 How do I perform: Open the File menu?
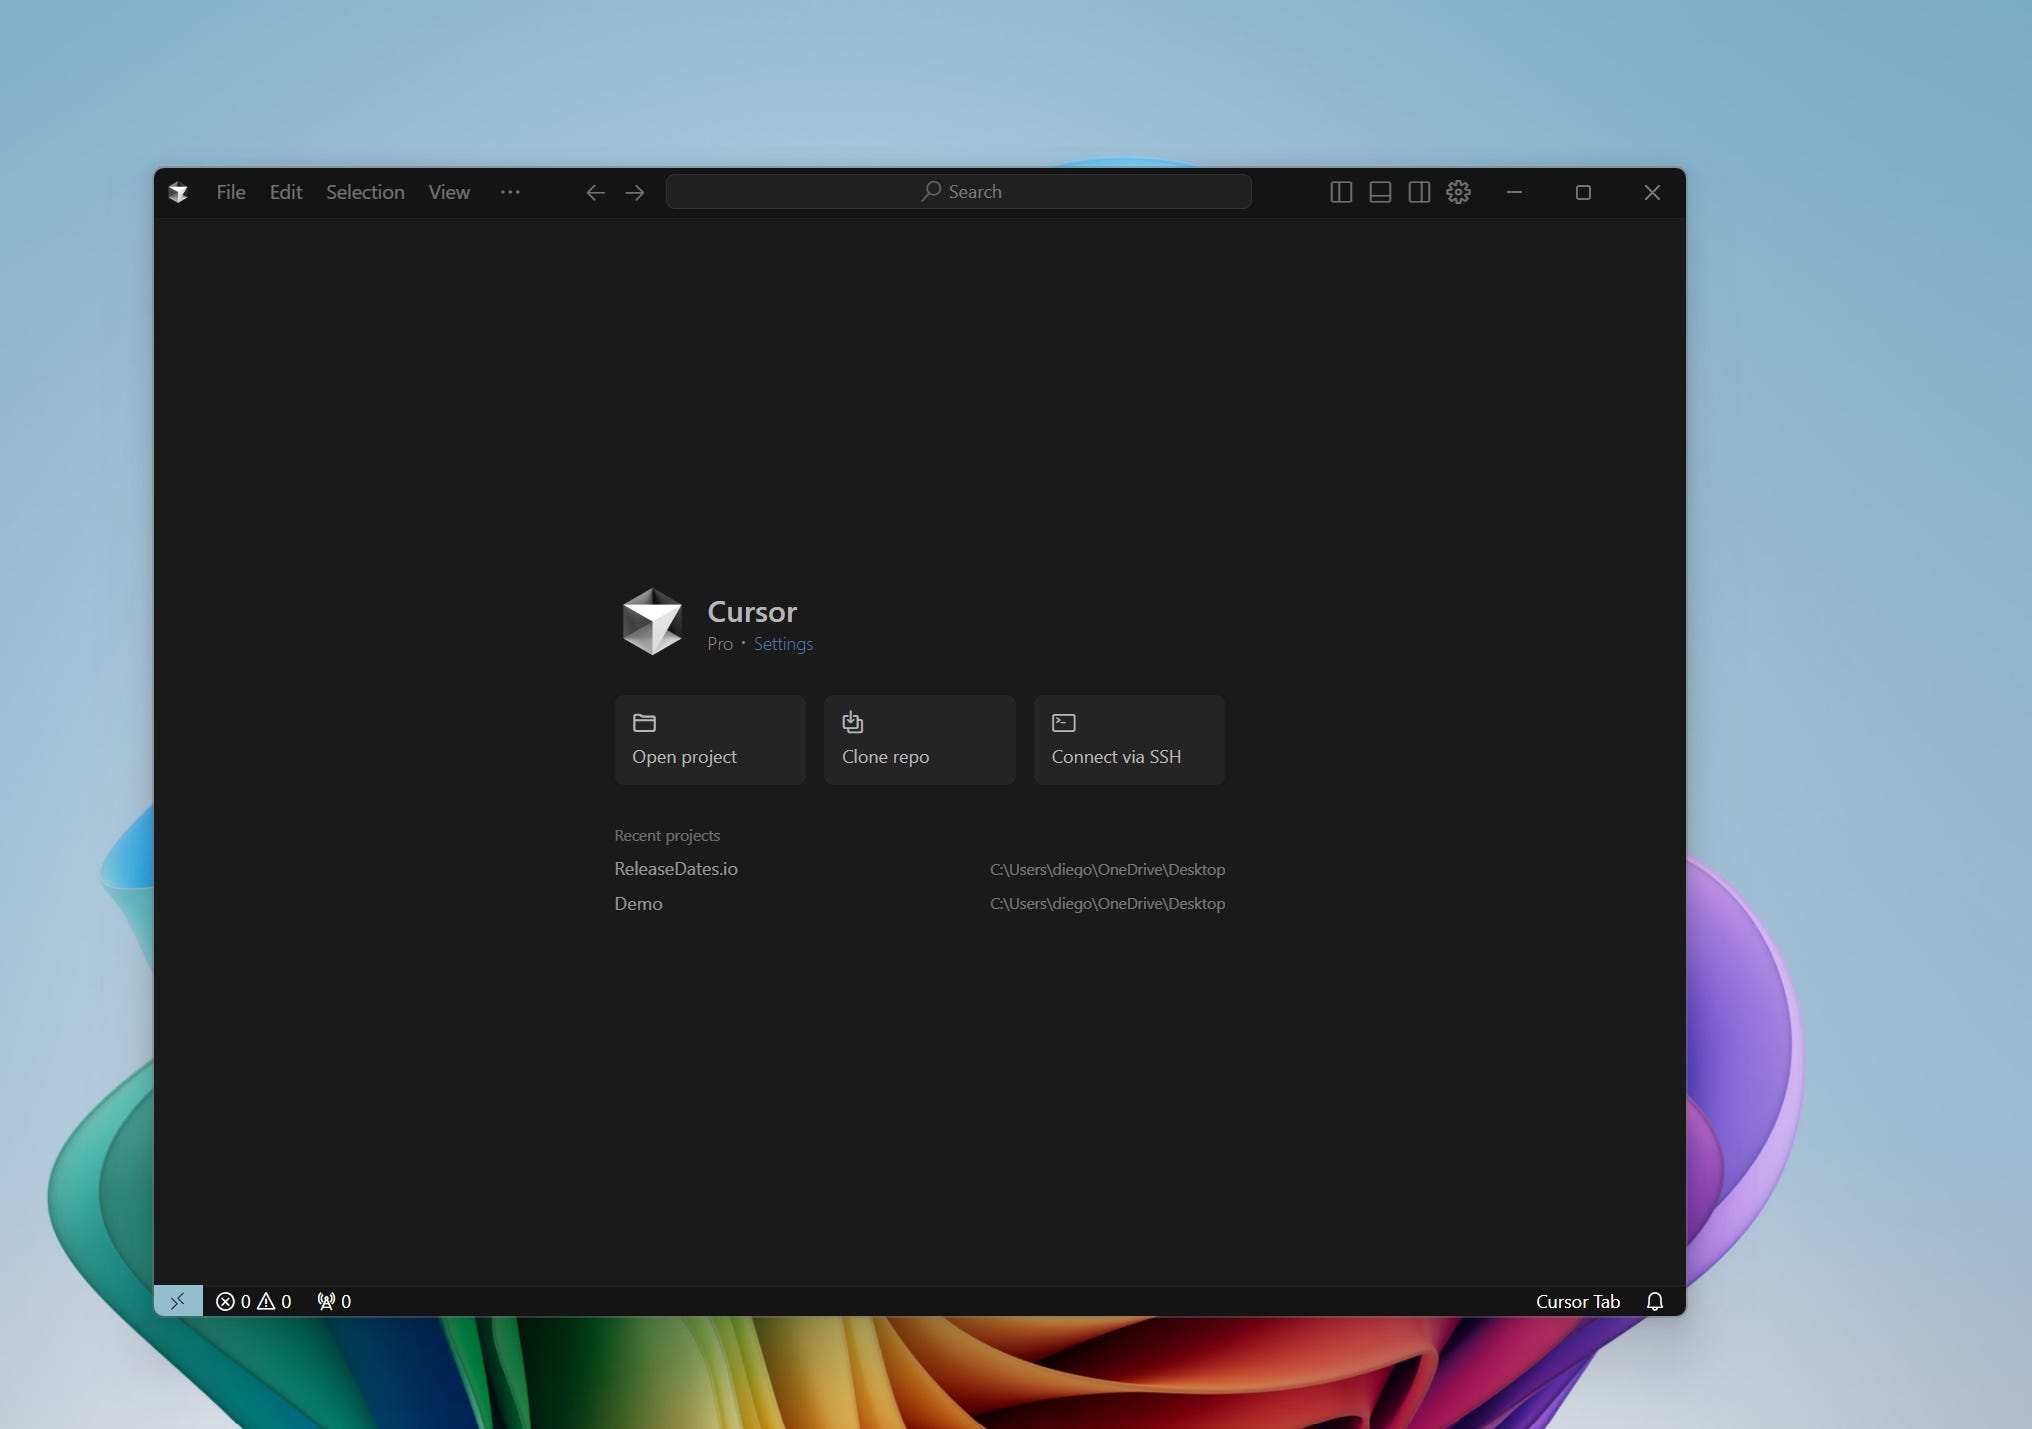[x=230, y=192]
